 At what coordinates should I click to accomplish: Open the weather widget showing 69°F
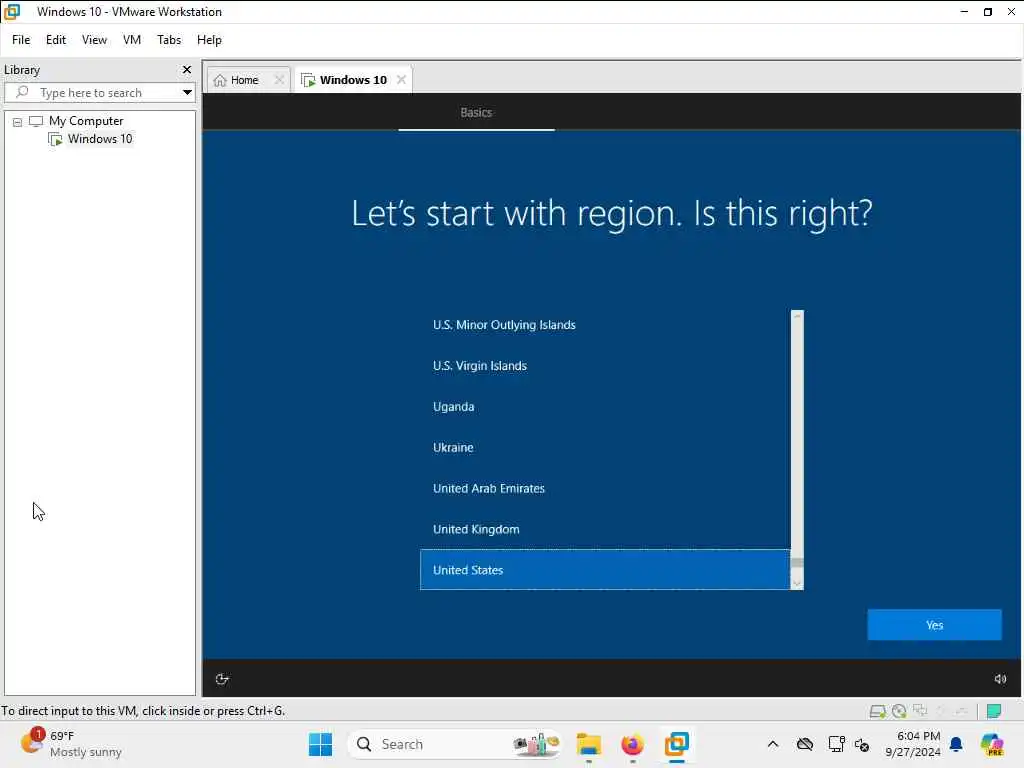click(x=71, y=744)
